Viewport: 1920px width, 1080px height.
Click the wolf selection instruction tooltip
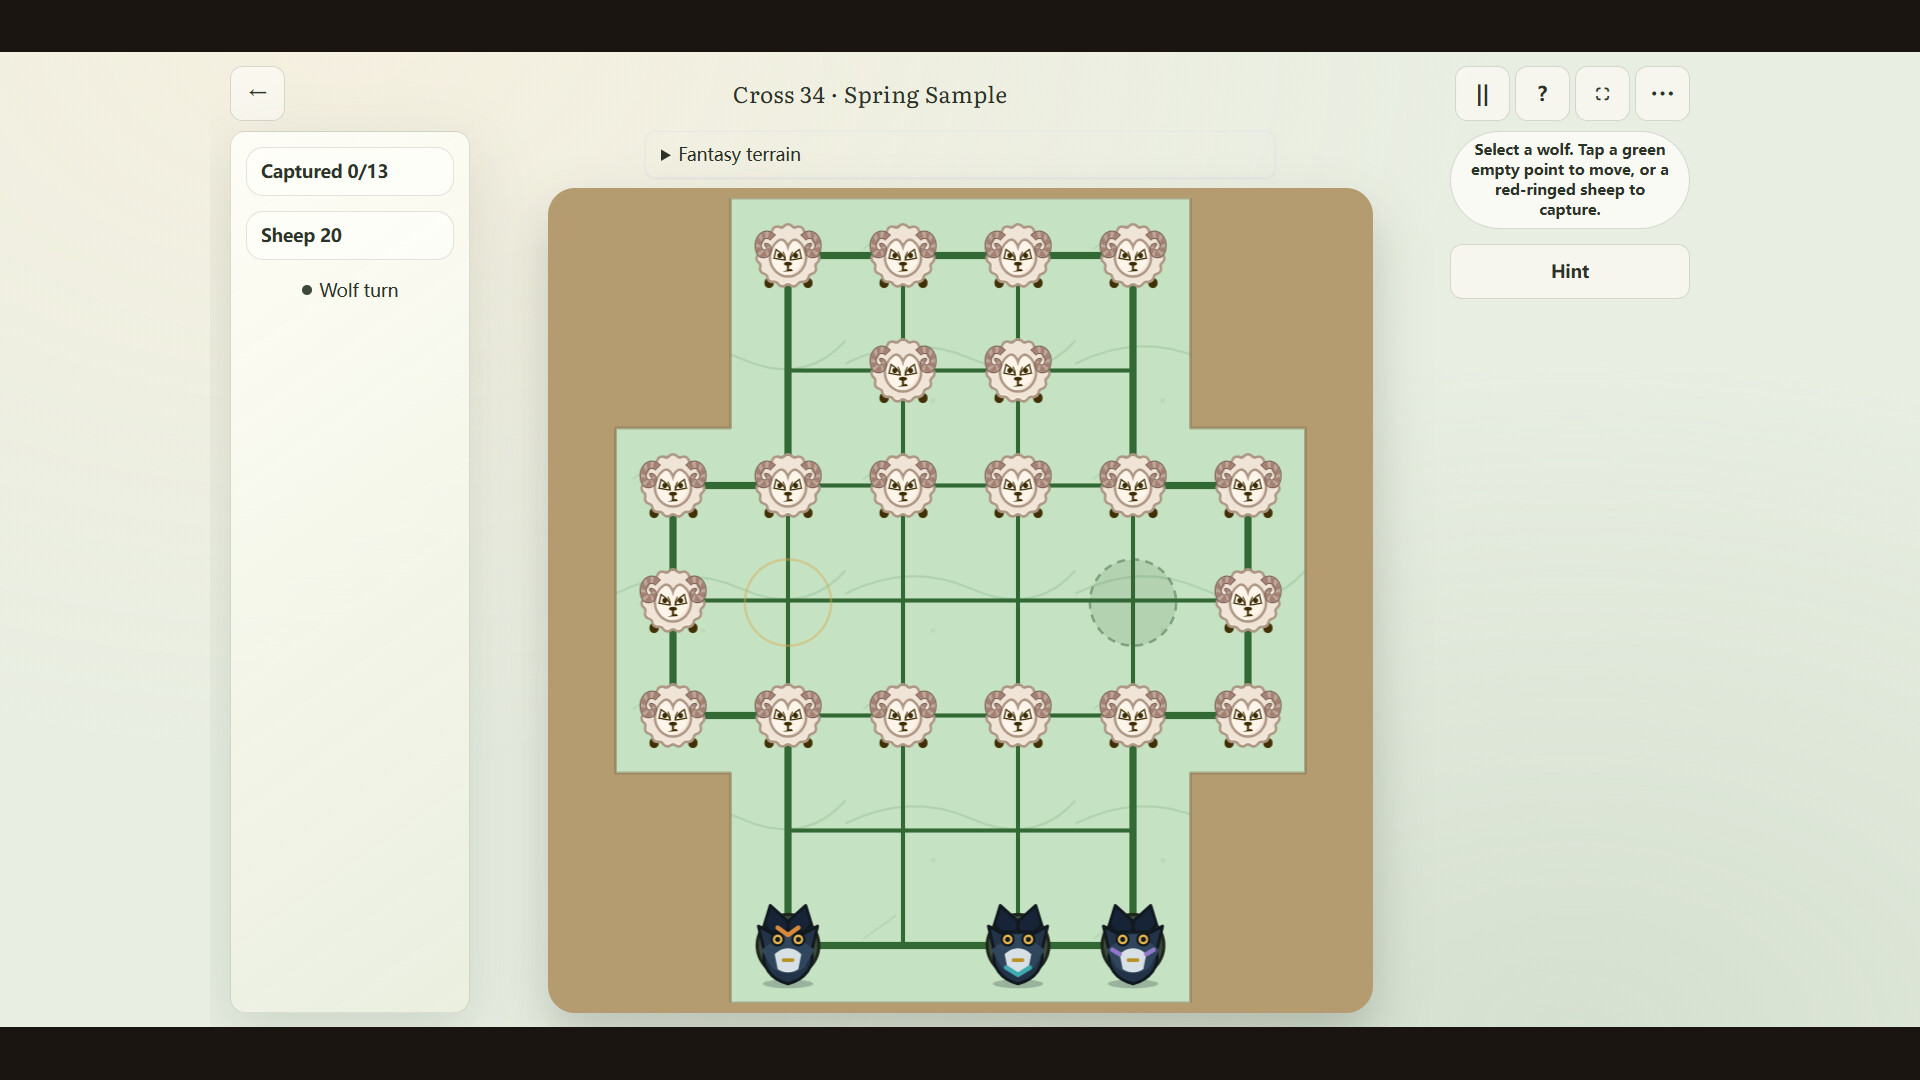[1569, 180]
